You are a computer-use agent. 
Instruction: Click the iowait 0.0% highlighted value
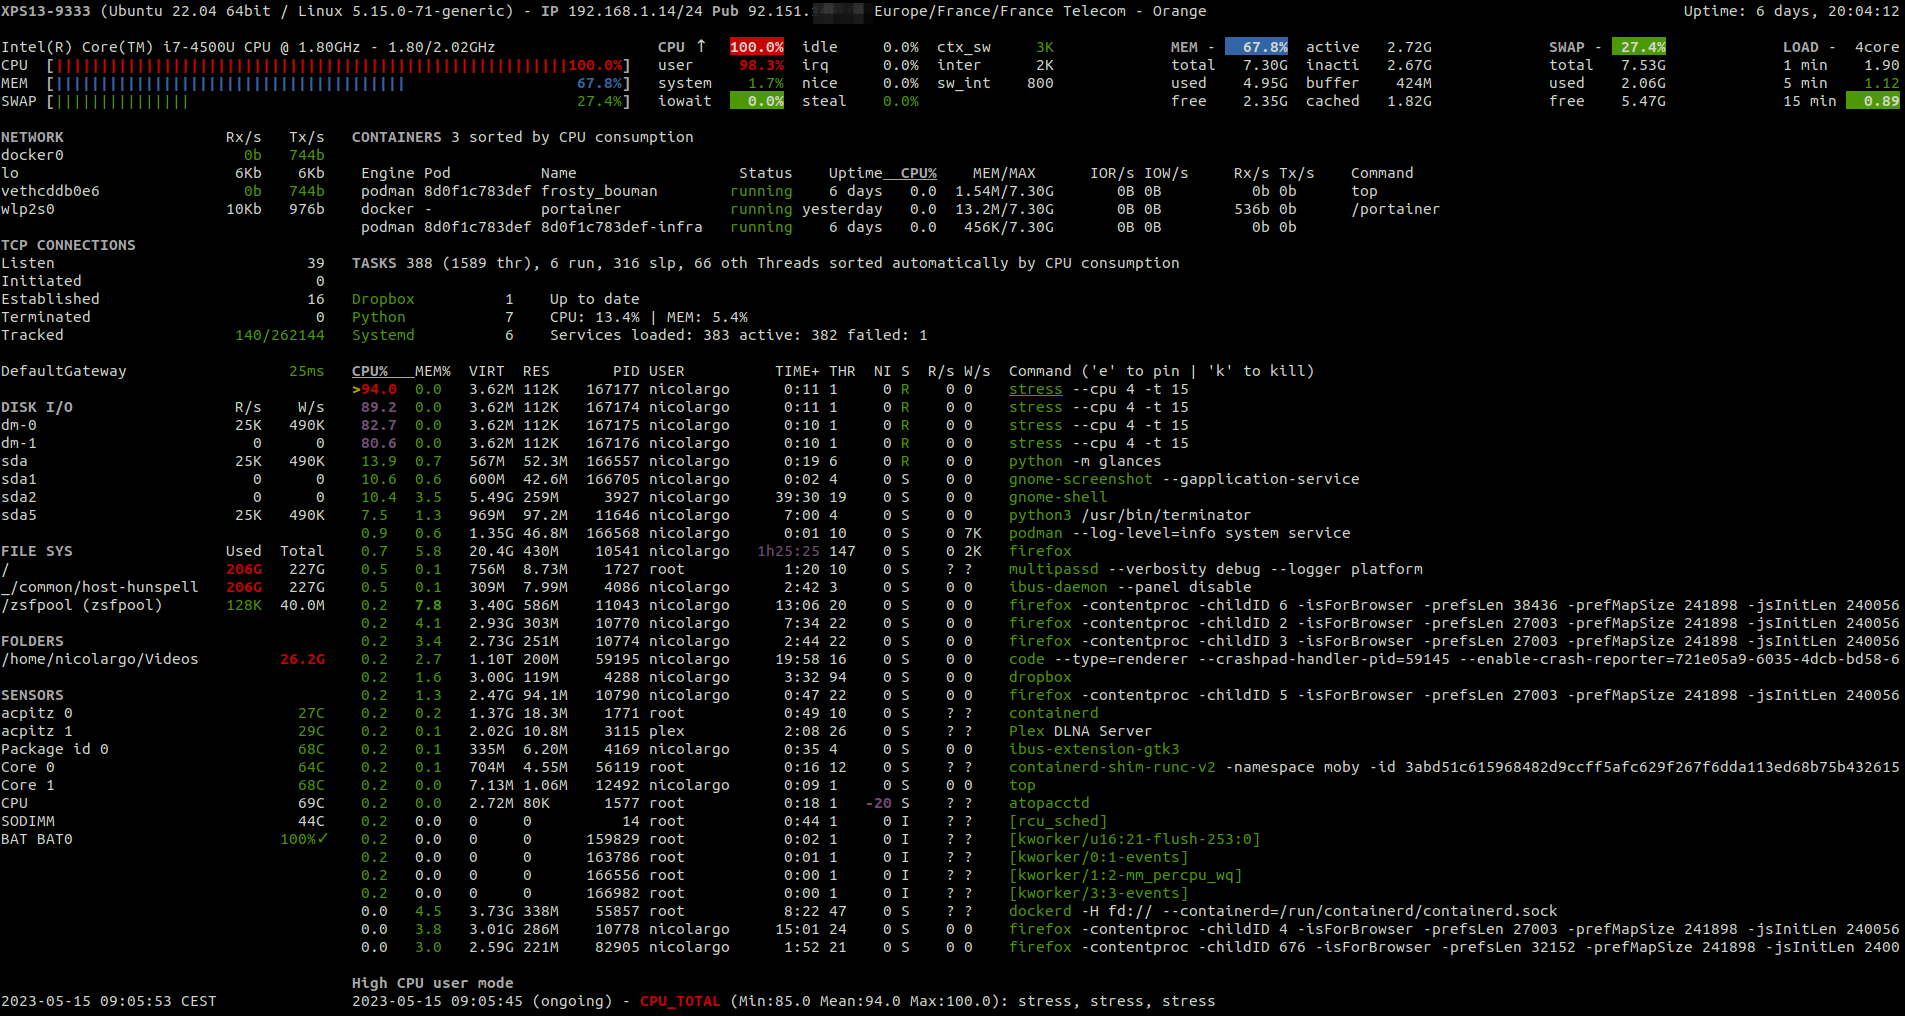click(x=757, y=100)
